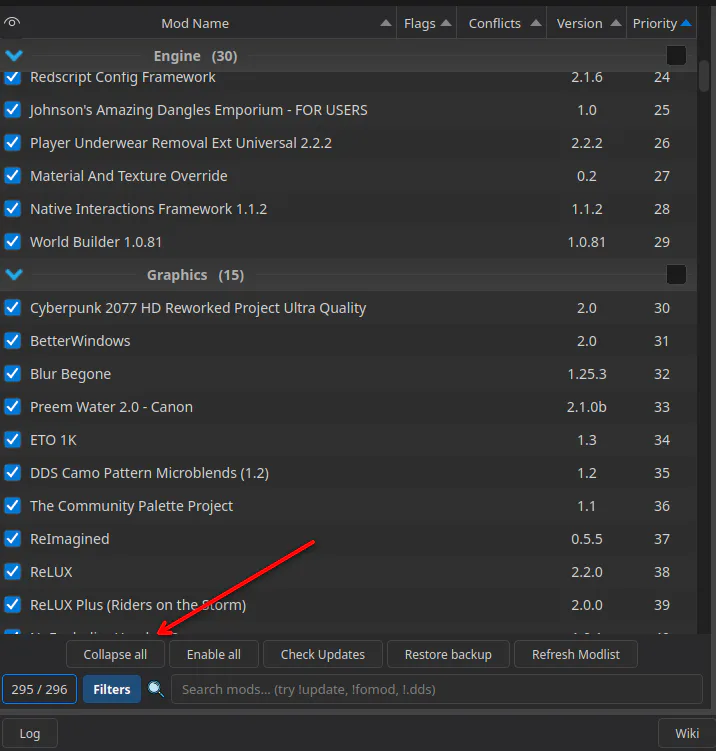Select the ETO 1K mod name

(x=53, y=440)
